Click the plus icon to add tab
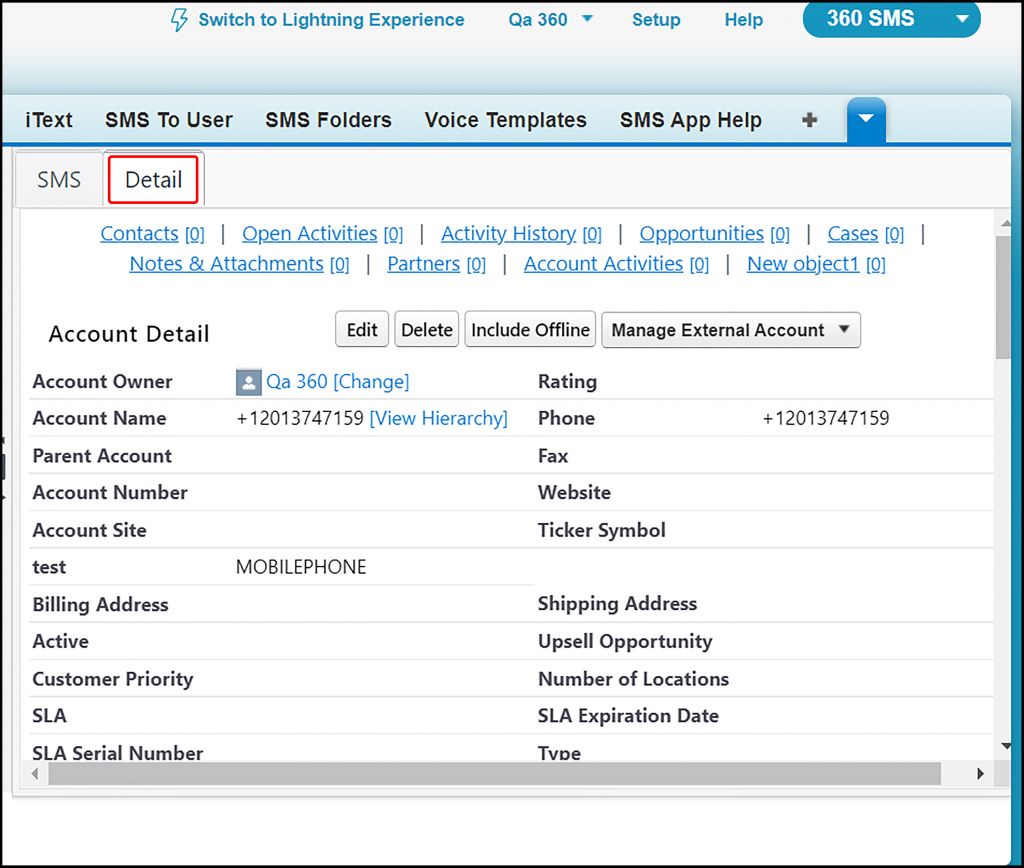This screenshot has width=1024, height=868. (810, 120)
